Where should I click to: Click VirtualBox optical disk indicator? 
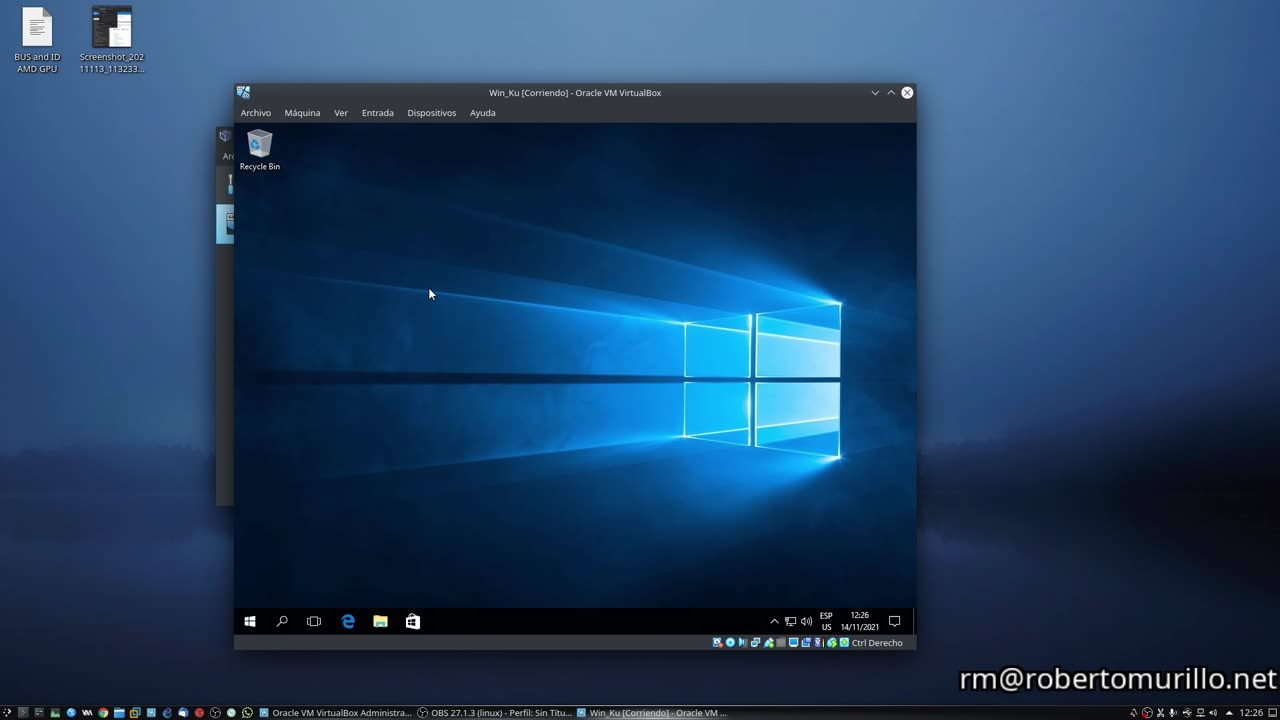[730, 643]
